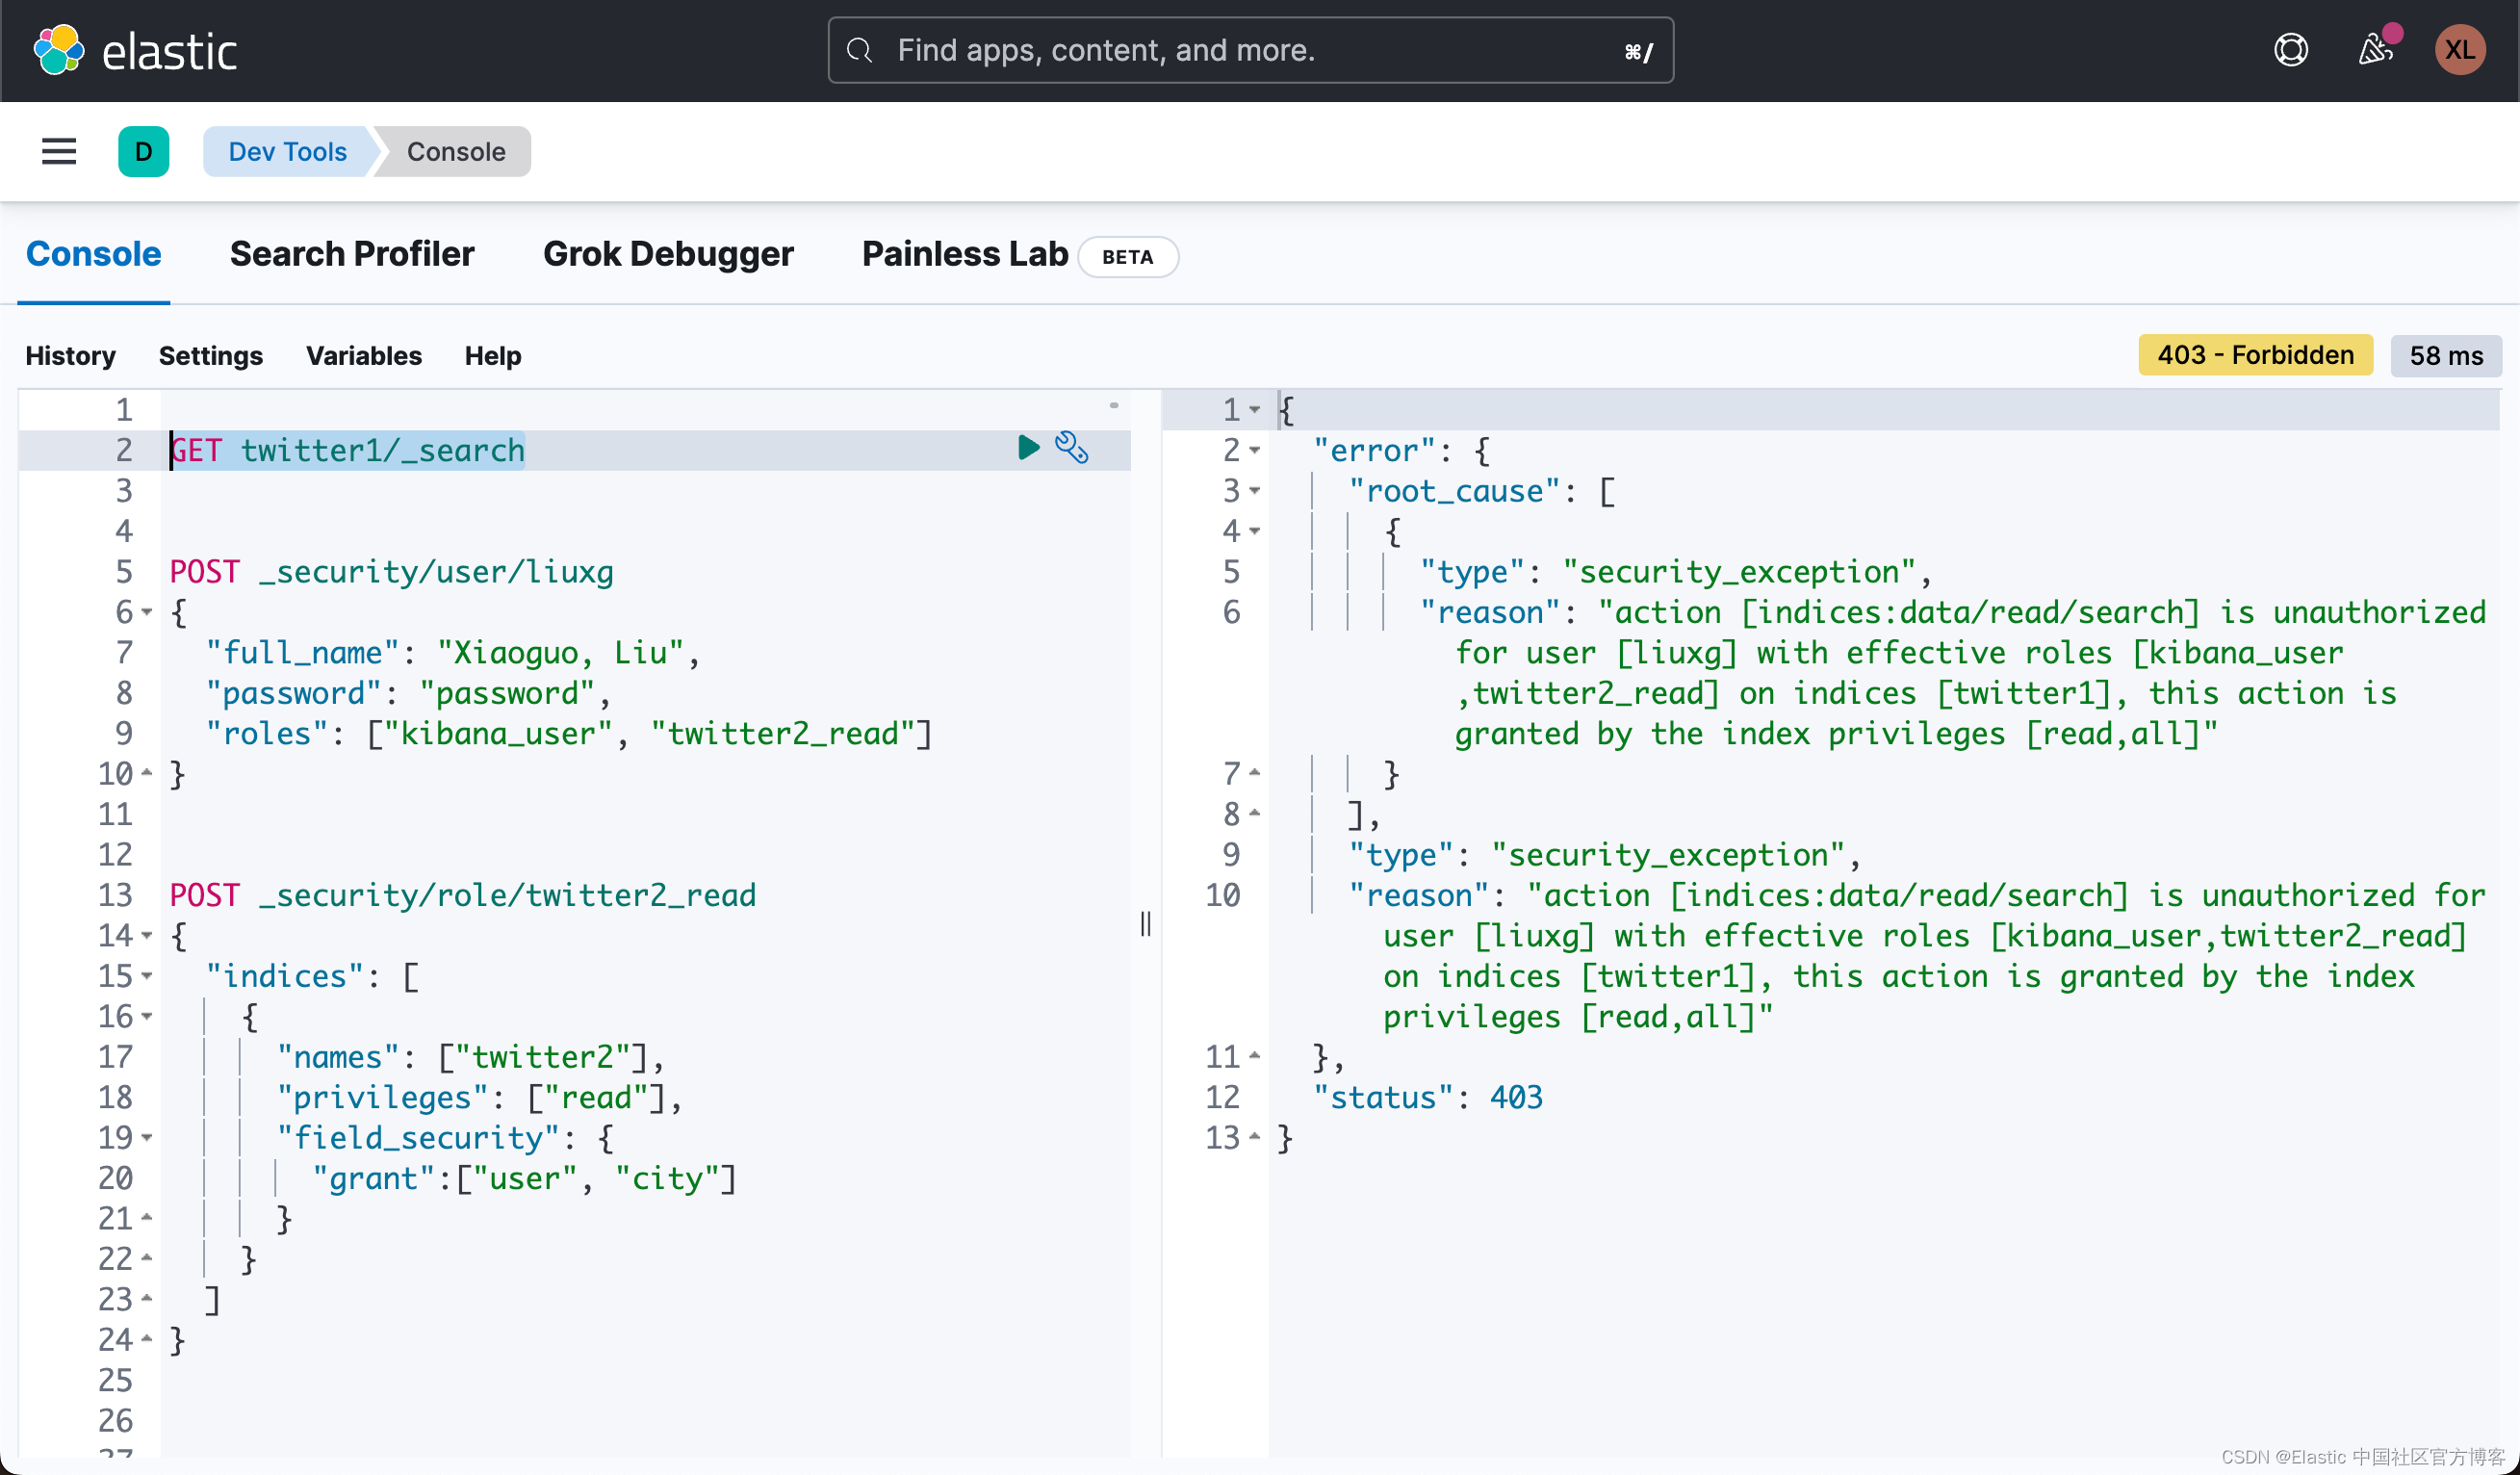
Task: Collapse "error" object on response line 2
Action: pos(1254,451)
